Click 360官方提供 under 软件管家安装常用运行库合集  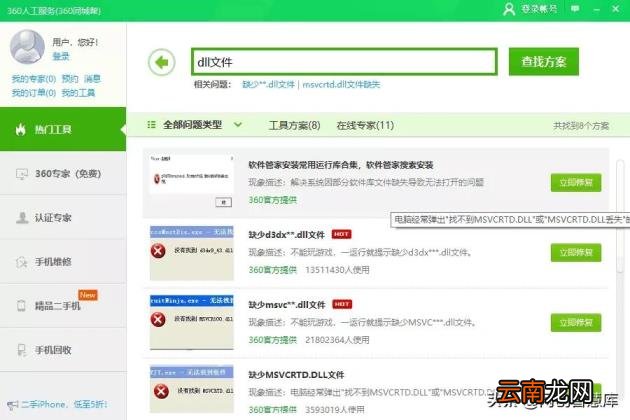tap(272, 200)
